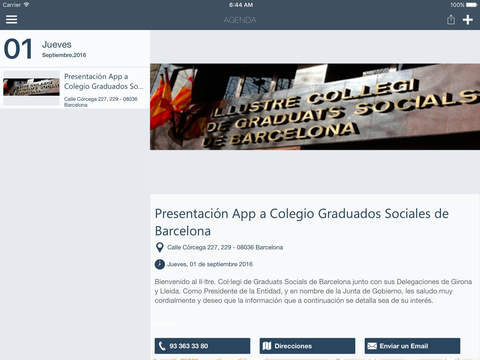Select the event thumbnail in sidebar list
The width and height of the screenshot is (480, 360).
tap(31, 87)
